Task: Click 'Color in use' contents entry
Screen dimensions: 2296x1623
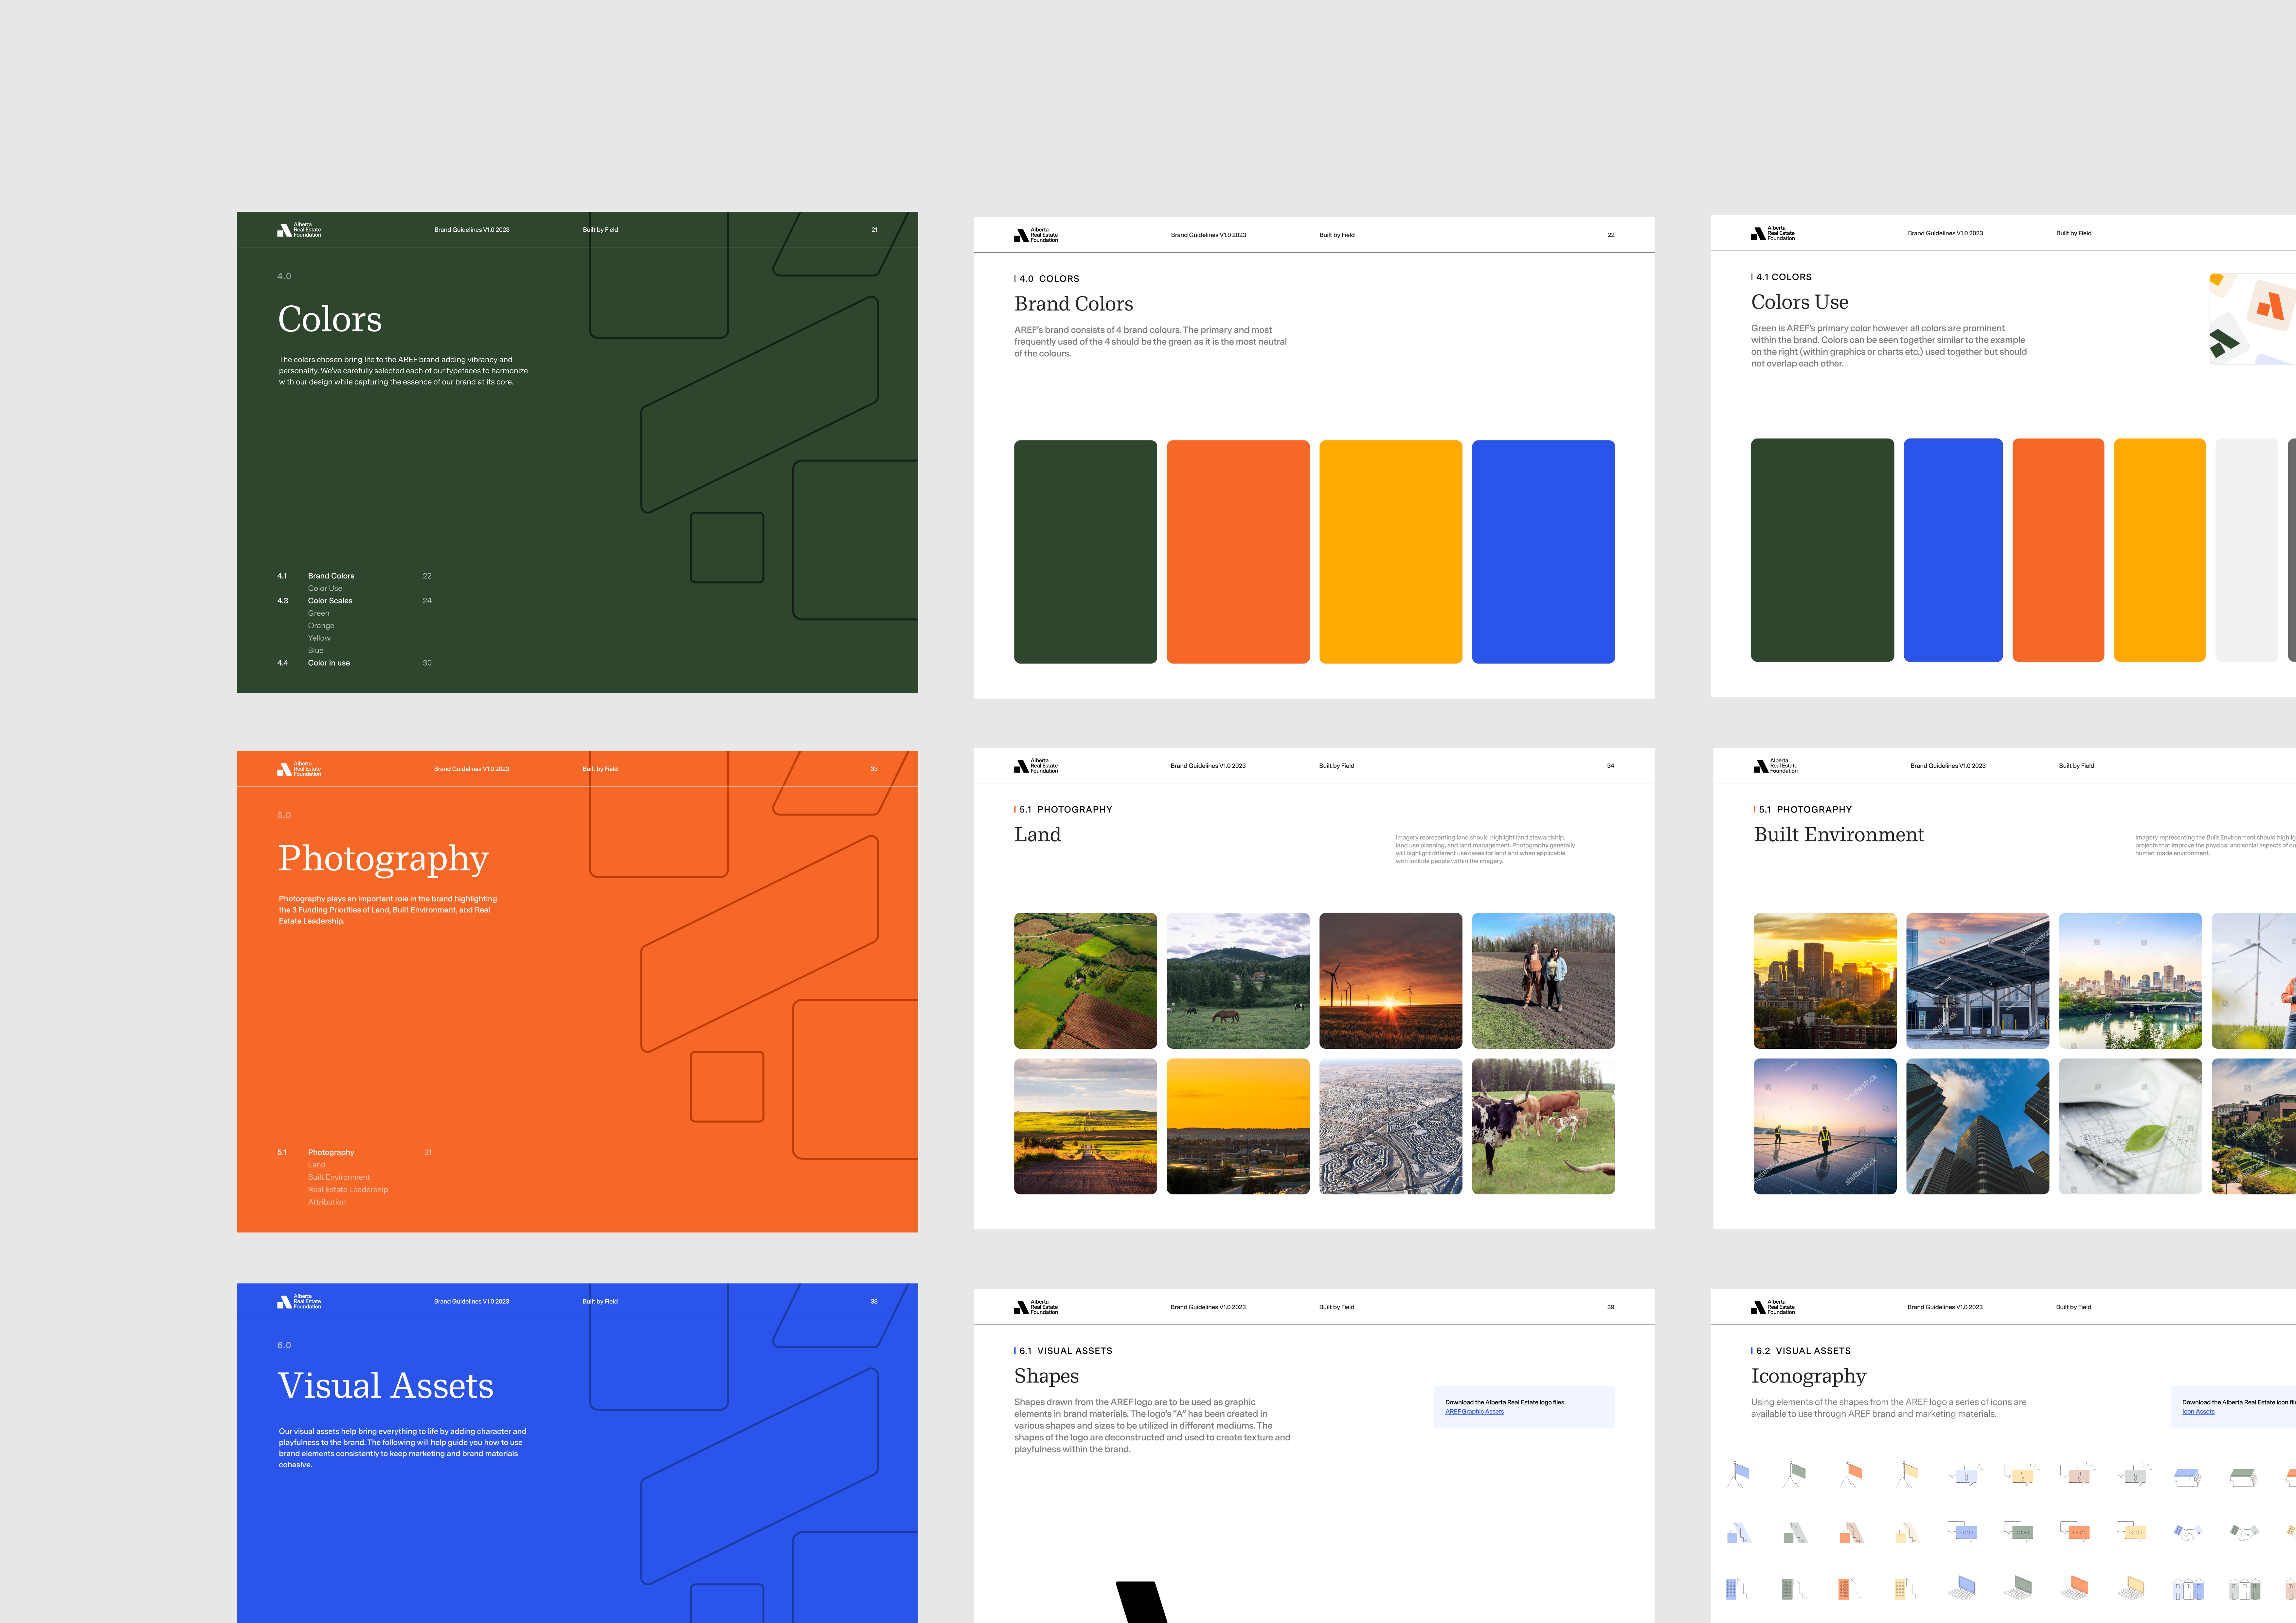Action: tap(329, 663)
